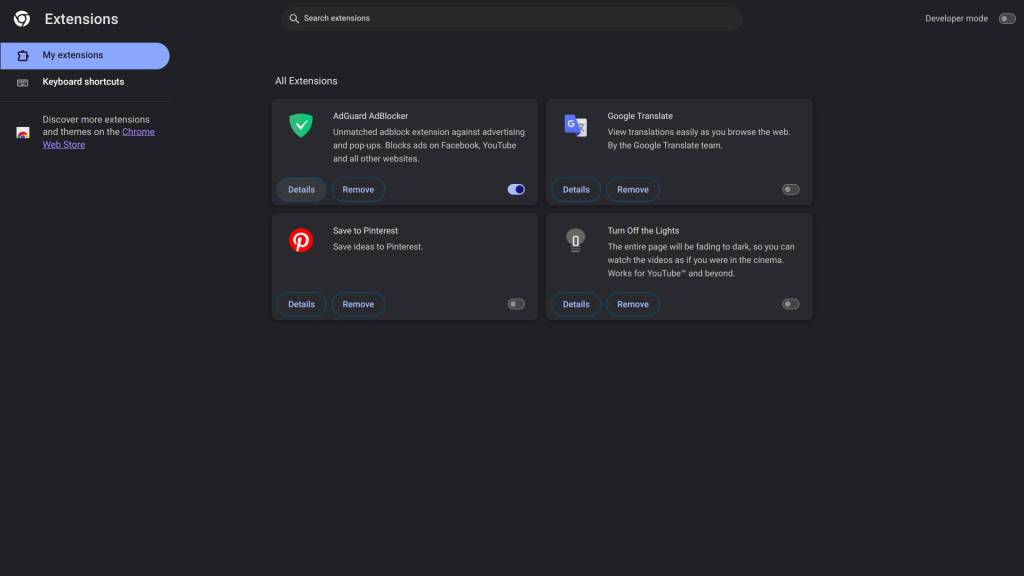Click the My extensions puzzle icon
The height and width of the screenshot is (576, 1024).
point(23,56)
